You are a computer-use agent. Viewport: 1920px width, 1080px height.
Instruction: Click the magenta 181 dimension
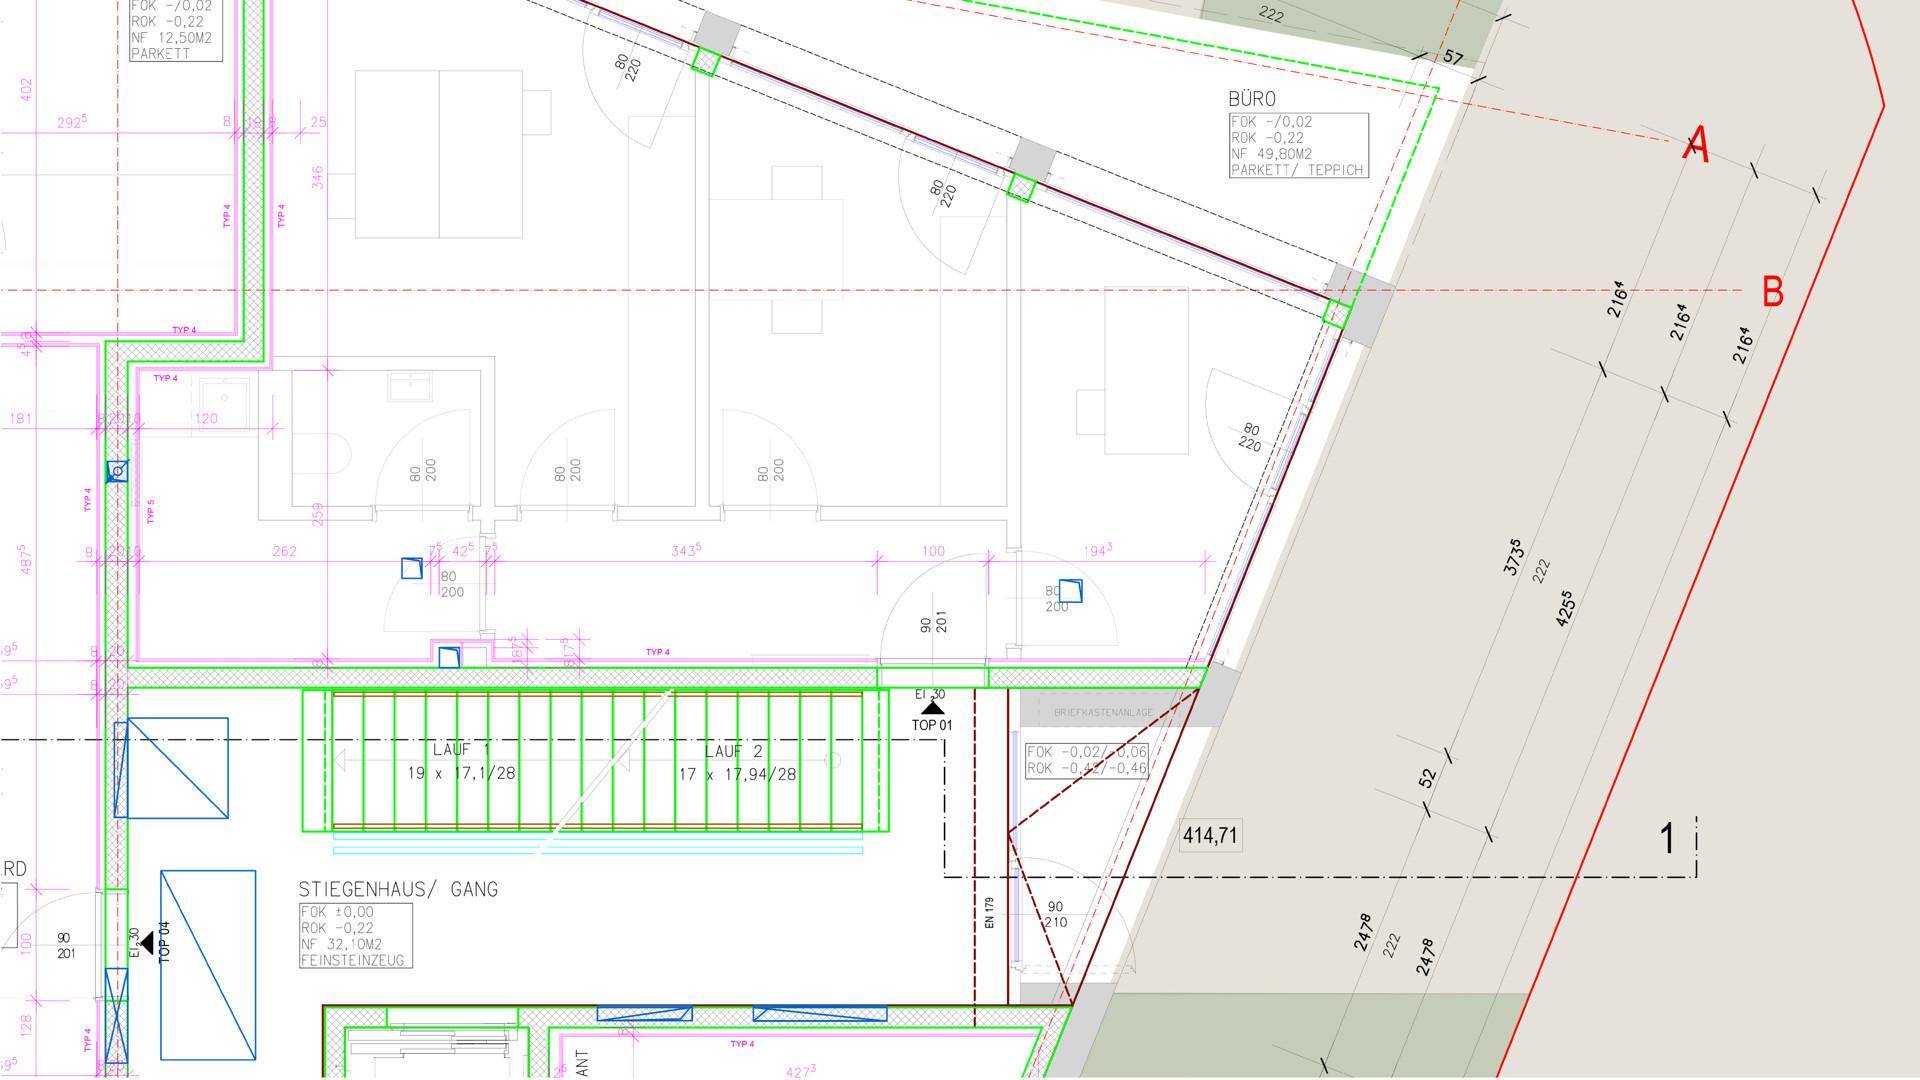[21, 418]
